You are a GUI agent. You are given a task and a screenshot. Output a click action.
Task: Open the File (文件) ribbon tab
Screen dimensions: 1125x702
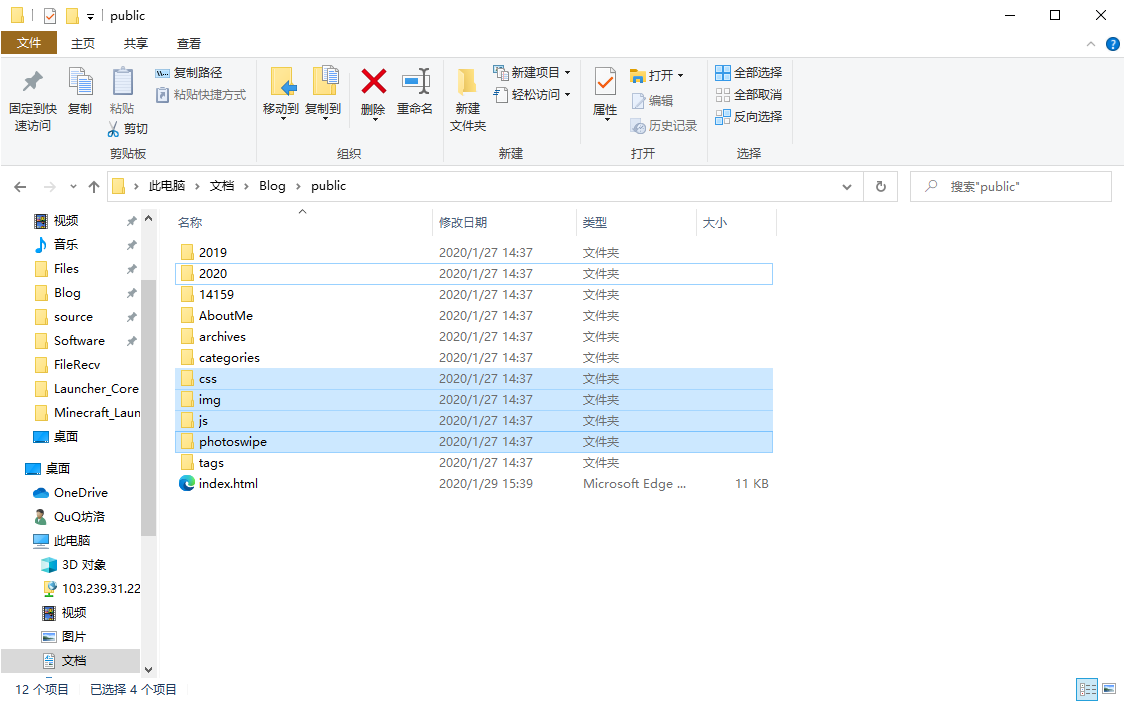pyautogui.click(x=29, y=43)
